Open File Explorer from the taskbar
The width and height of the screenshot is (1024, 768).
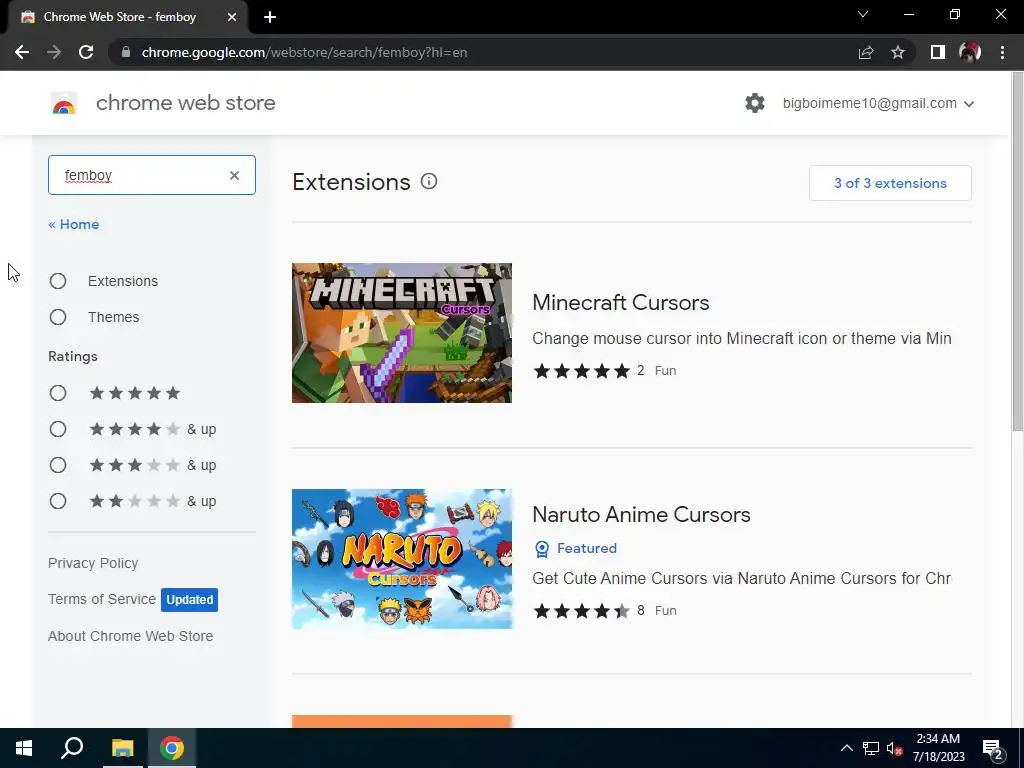pos(122,748)
